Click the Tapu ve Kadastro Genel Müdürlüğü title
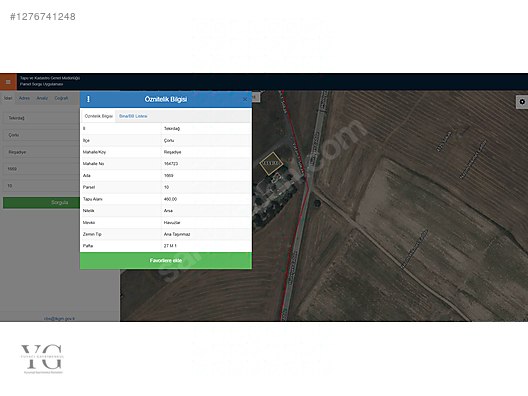Image resolution: width=528 pixels, height=396 pixels. (50, 78)
